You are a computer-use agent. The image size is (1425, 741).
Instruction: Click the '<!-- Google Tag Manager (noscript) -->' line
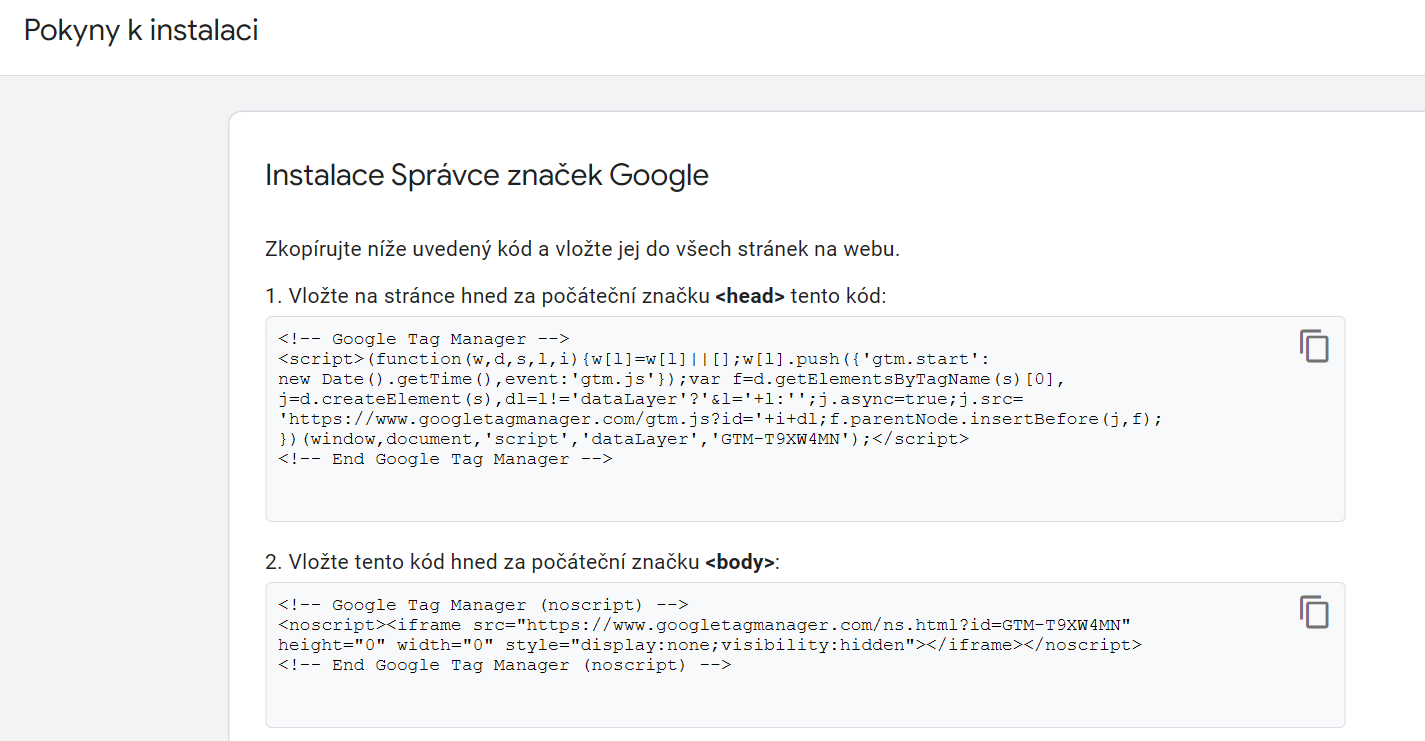point(483,605)
